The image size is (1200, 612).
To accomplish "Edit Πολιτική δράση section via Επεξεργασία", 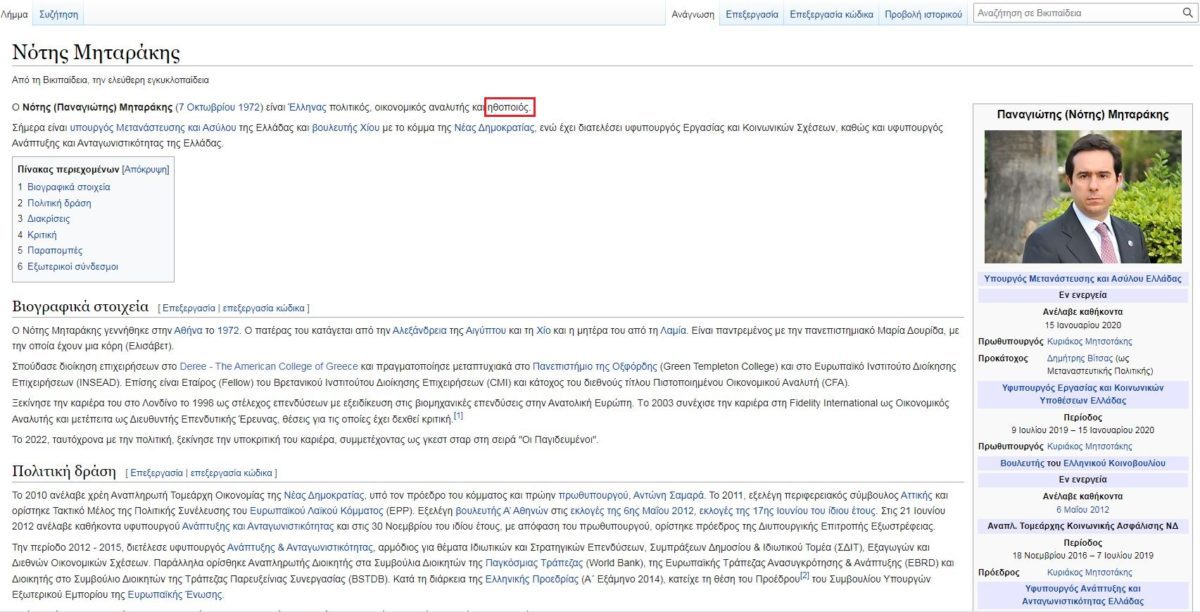I will click(x=155, y=472).
